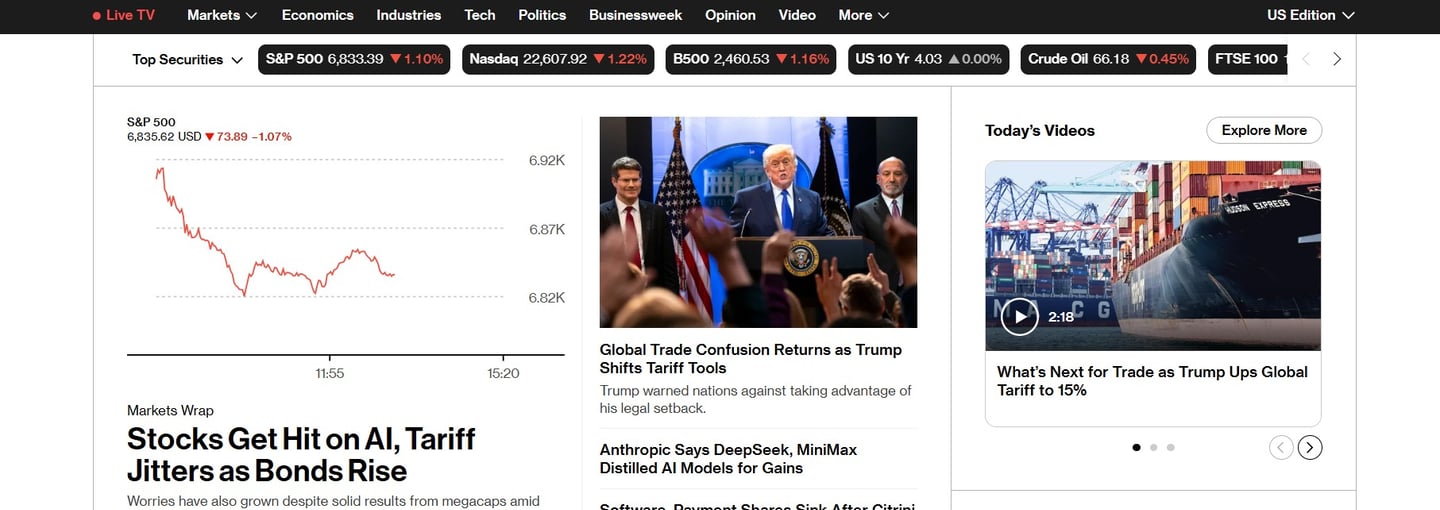Image resolution: width=1440 pixels, height=510 pixels.
Task: Open the Trump press conference photo
Action: (x=758, y=222)
